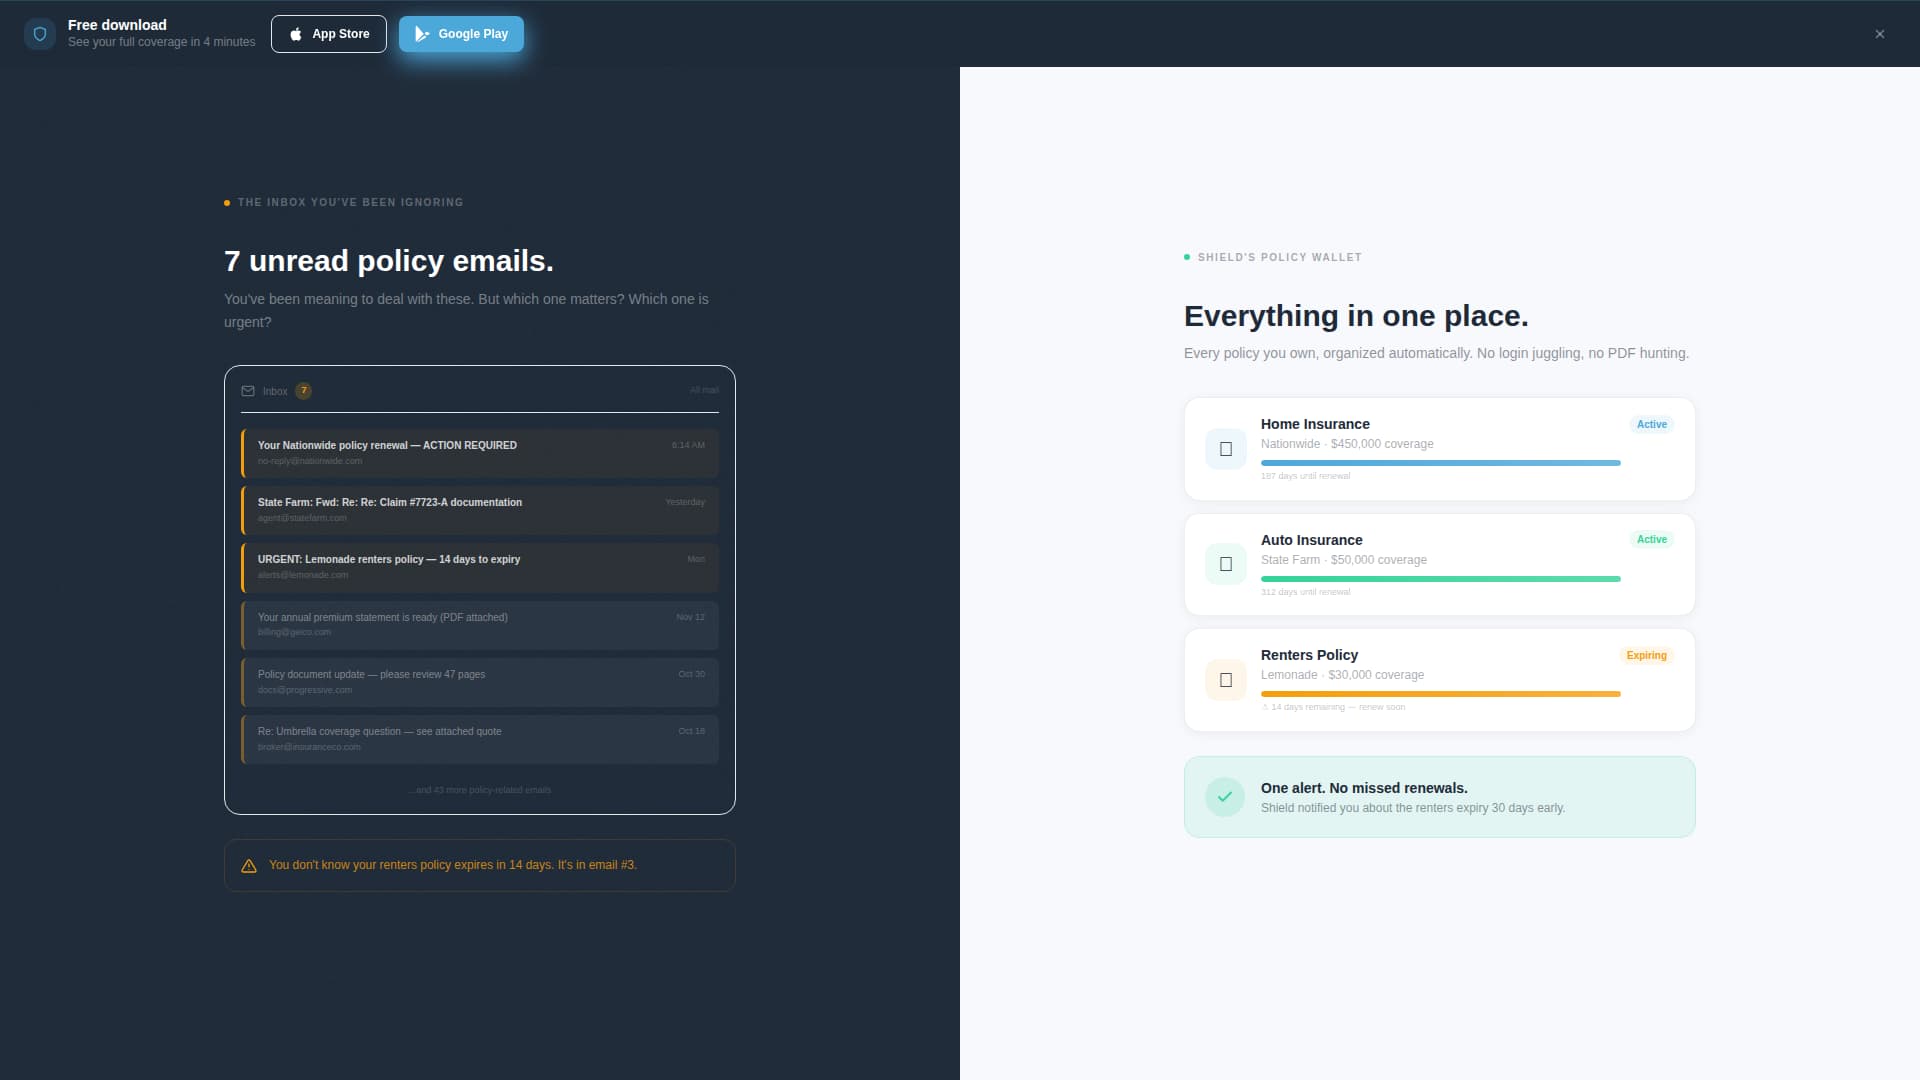The width and height of the screenshot is (1920, 1080).
Task: Click the unread count badge showing 7
Action: click(304, 391)
